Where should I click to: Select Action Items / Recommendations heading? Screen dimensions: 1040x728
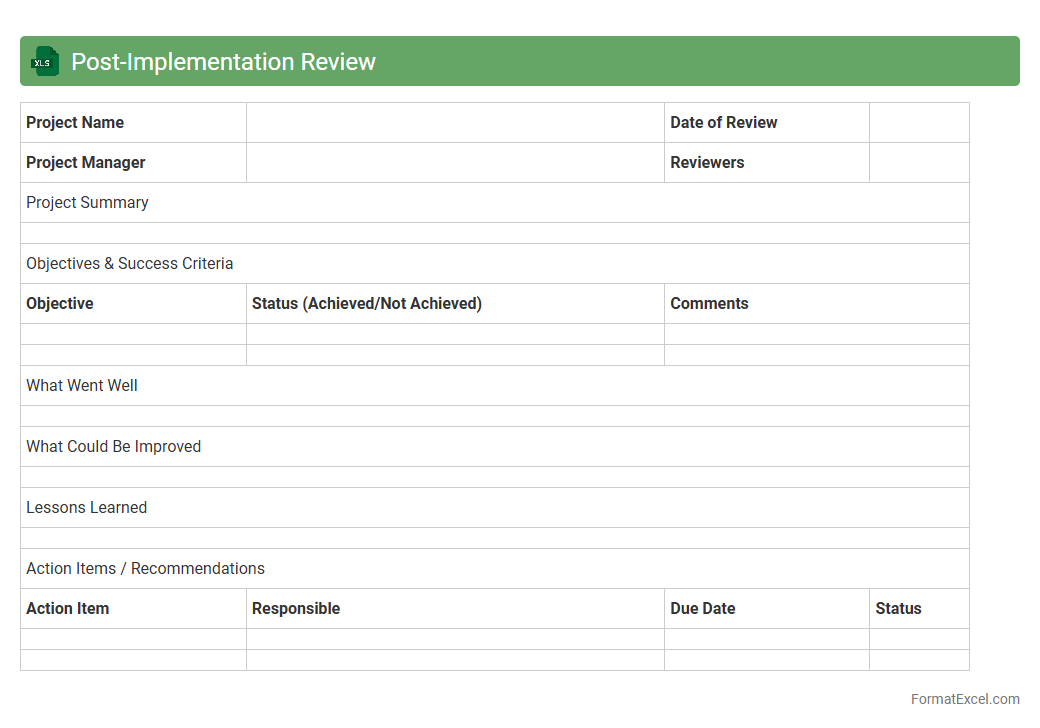click(x=146, y=569)
